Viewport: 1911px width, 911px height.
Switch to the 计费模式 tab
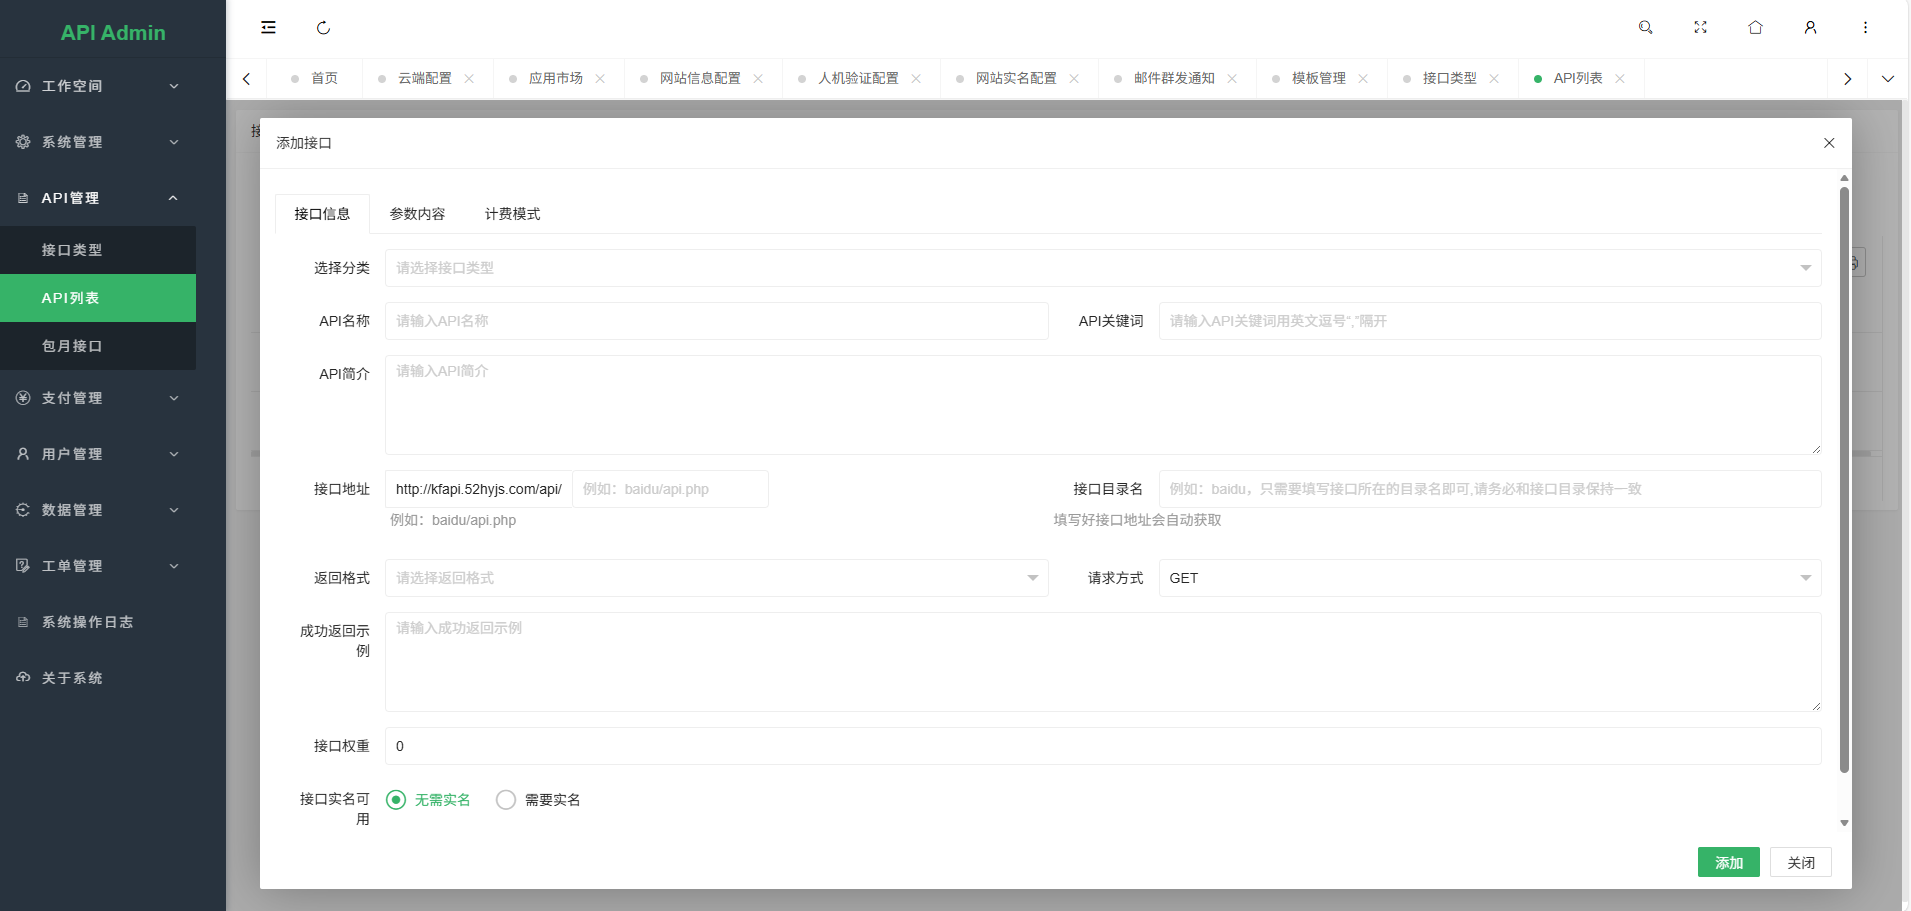pos(512,213)
